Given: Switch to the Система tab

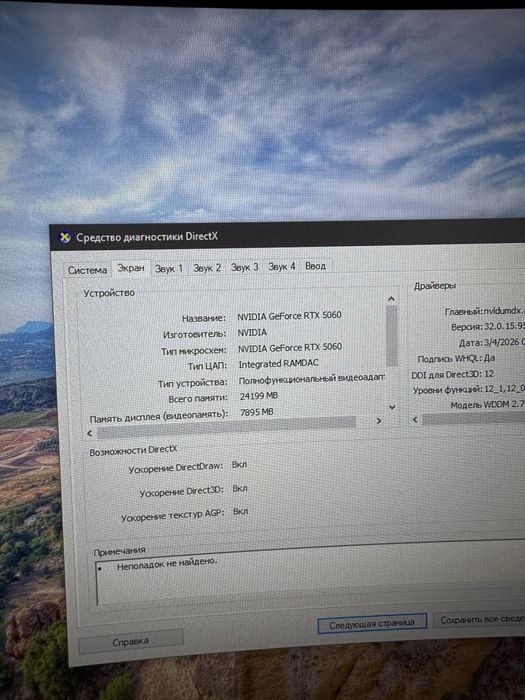Looking at the screenshot, I should [x=88, y=270].
